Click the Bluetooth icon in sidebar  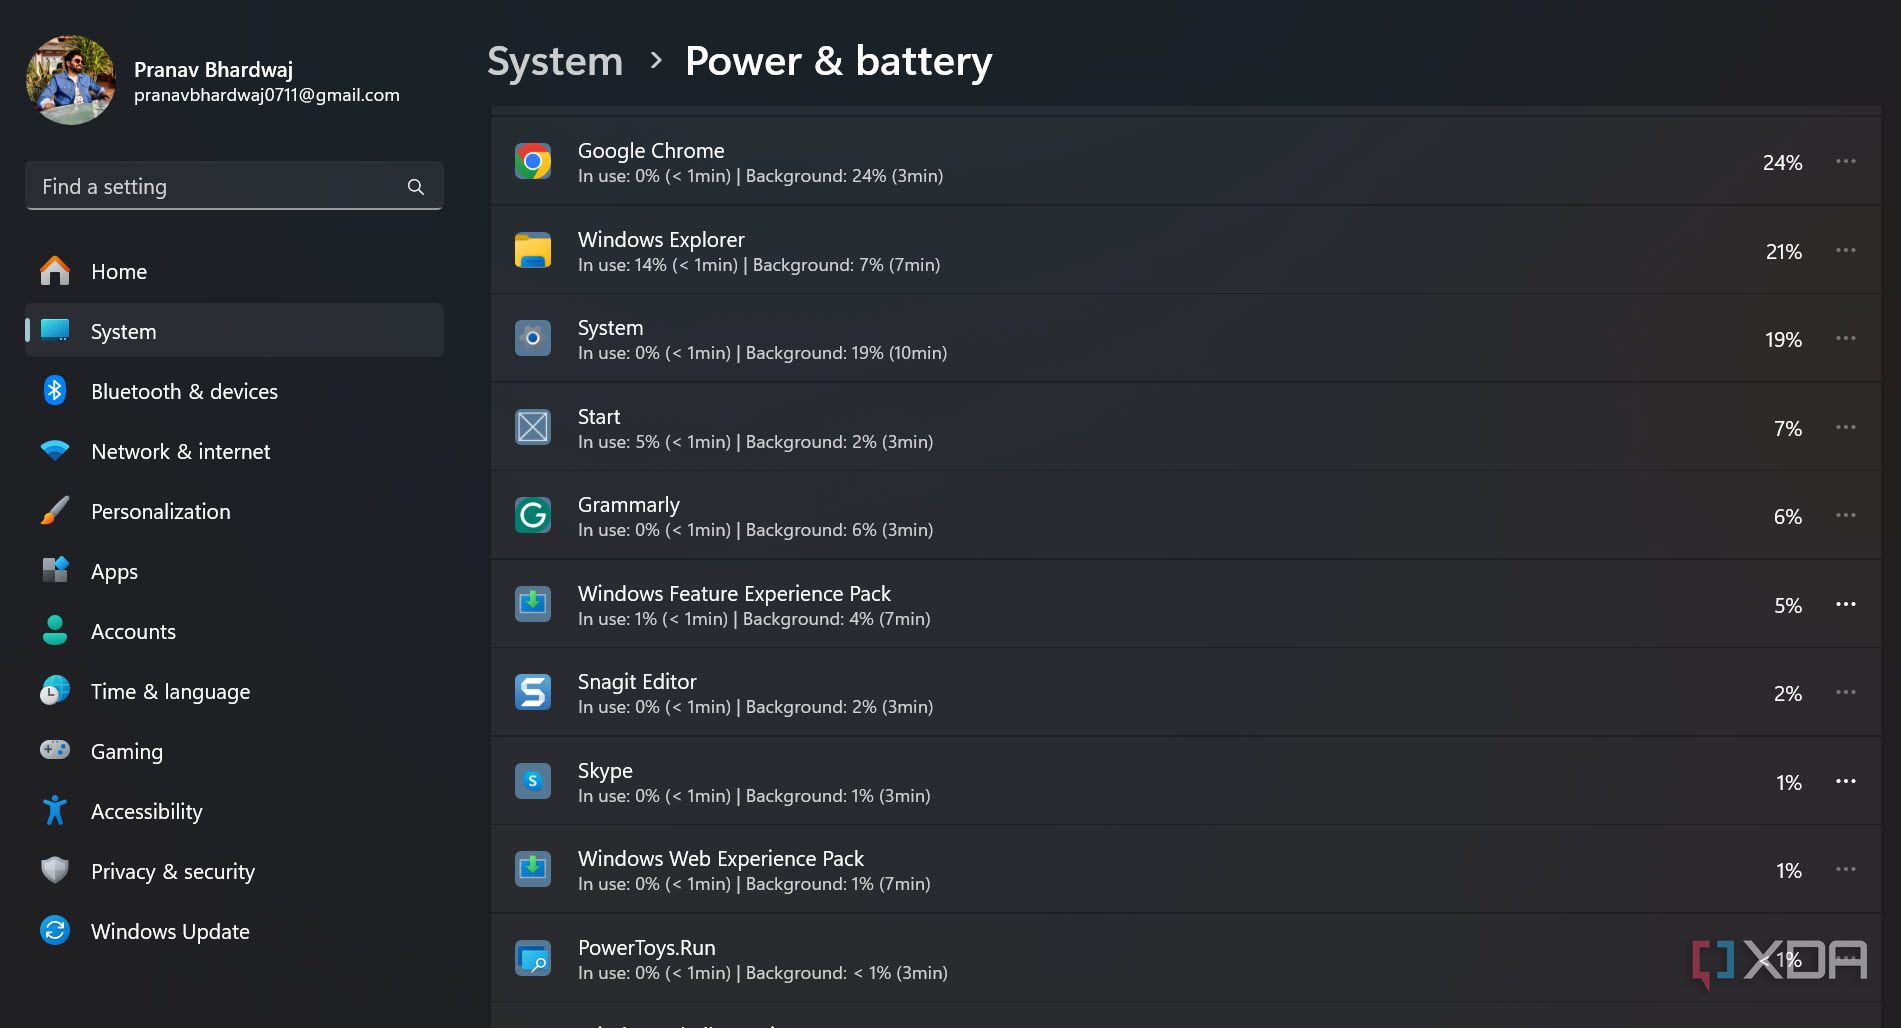pos(55,390)
